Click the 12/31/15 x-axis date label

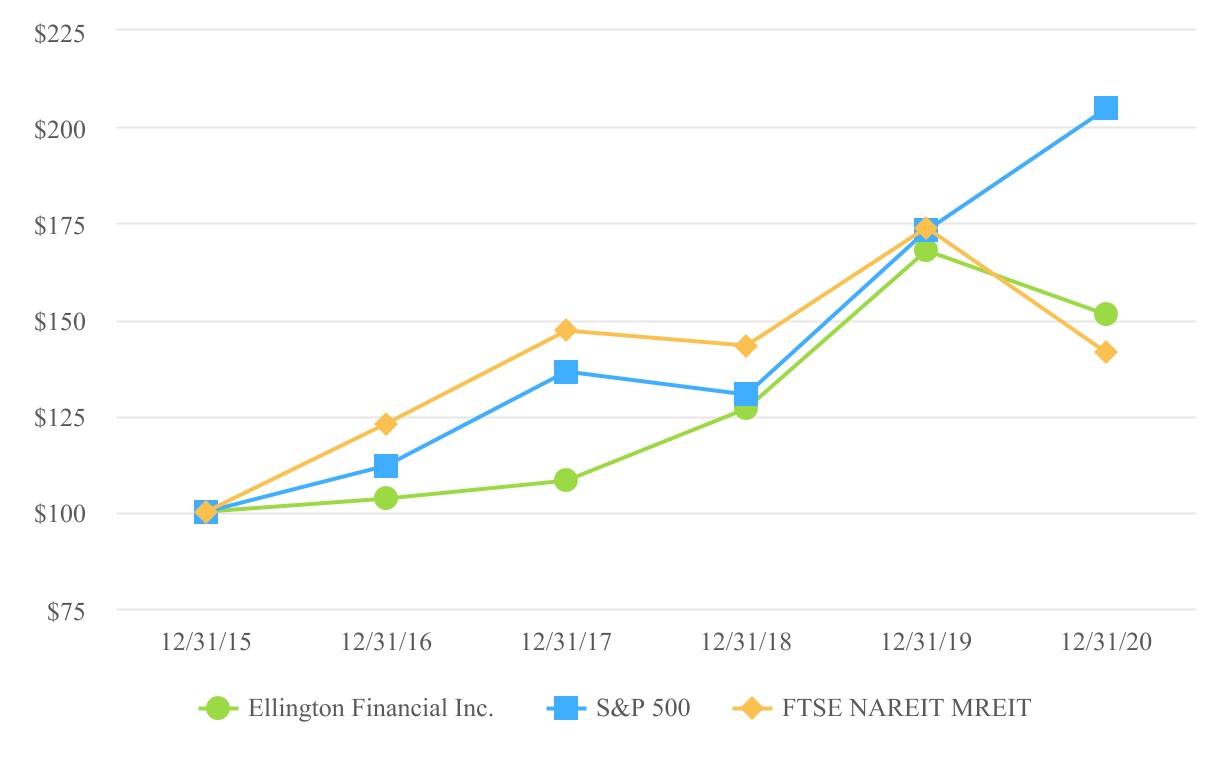click(206, 643)
